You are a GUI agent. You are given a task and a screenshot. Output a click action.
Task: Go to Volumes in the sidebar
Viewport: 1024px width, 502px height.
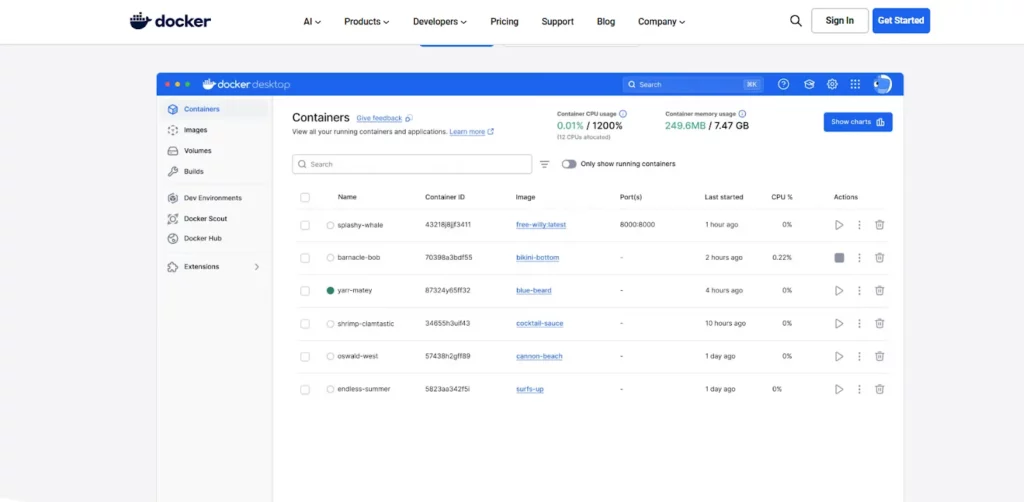197,151
